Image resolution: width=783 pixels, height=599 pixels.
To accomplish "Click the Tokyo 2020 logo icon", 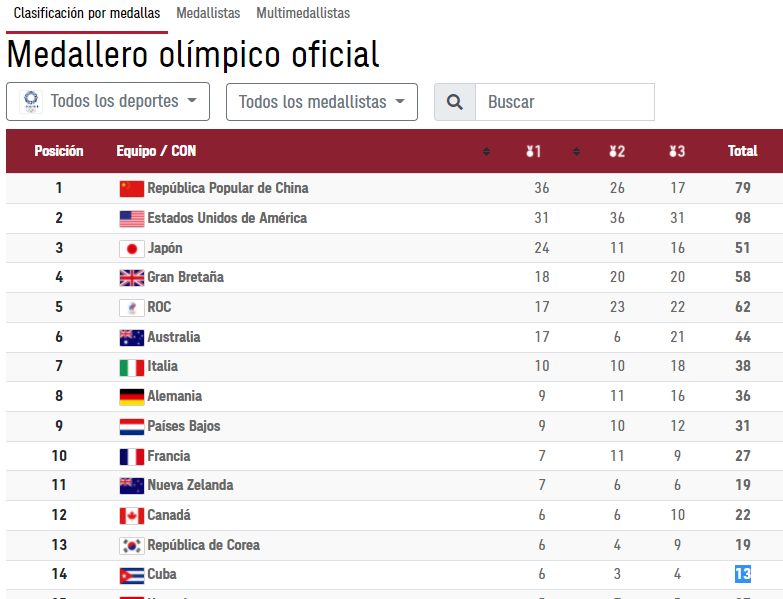I will click(x=31, y=102).
